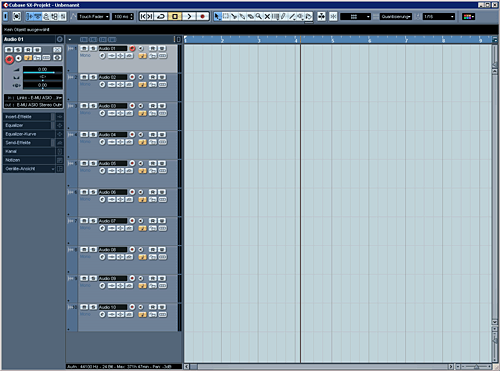Open the output routing E-MU ASIO Stereo Out dropdown
The height and width of the screenshot is (371, 500).
[33, 105]
